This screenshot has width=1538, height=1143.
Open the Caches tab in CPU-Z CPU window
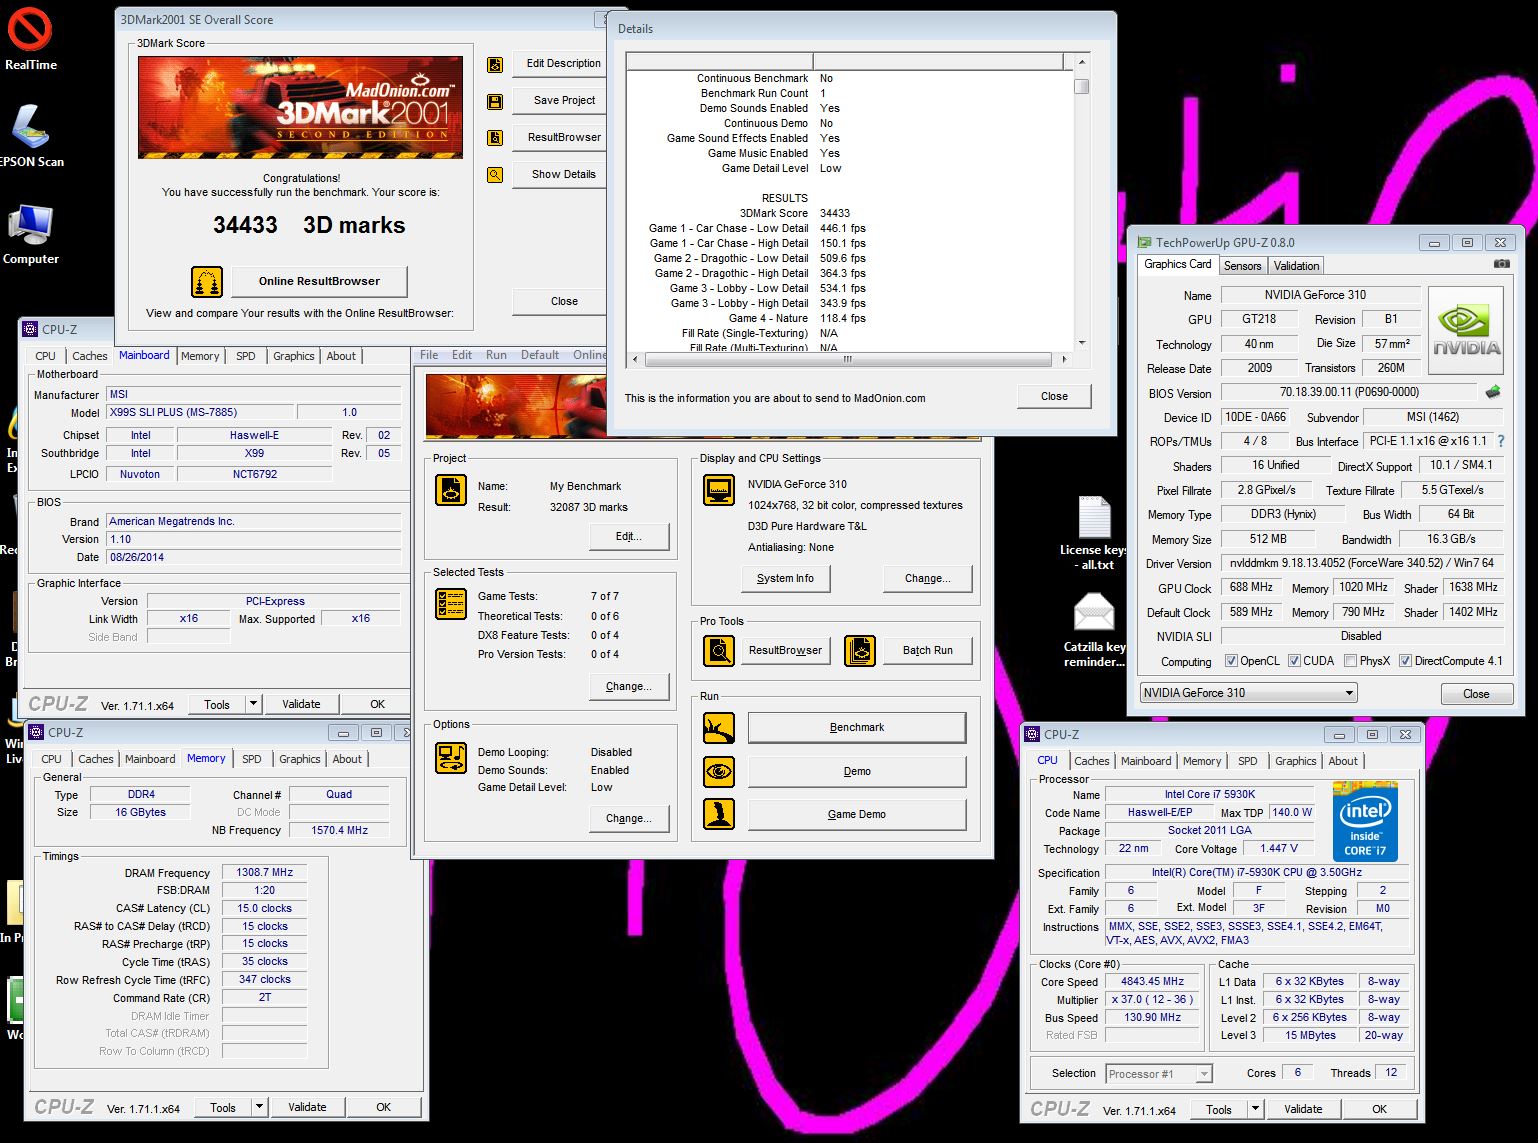pos(1092,761)
